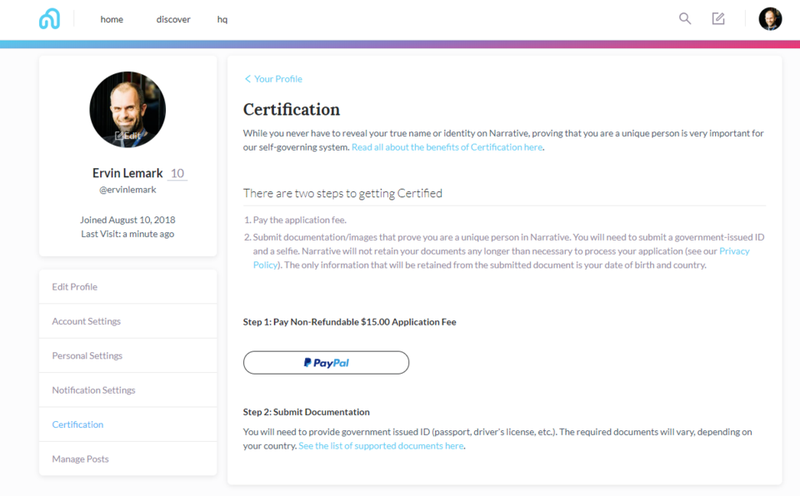Pay the fee with PayPal button
This screenshot has width=800, height=496.
pos(326,363)
